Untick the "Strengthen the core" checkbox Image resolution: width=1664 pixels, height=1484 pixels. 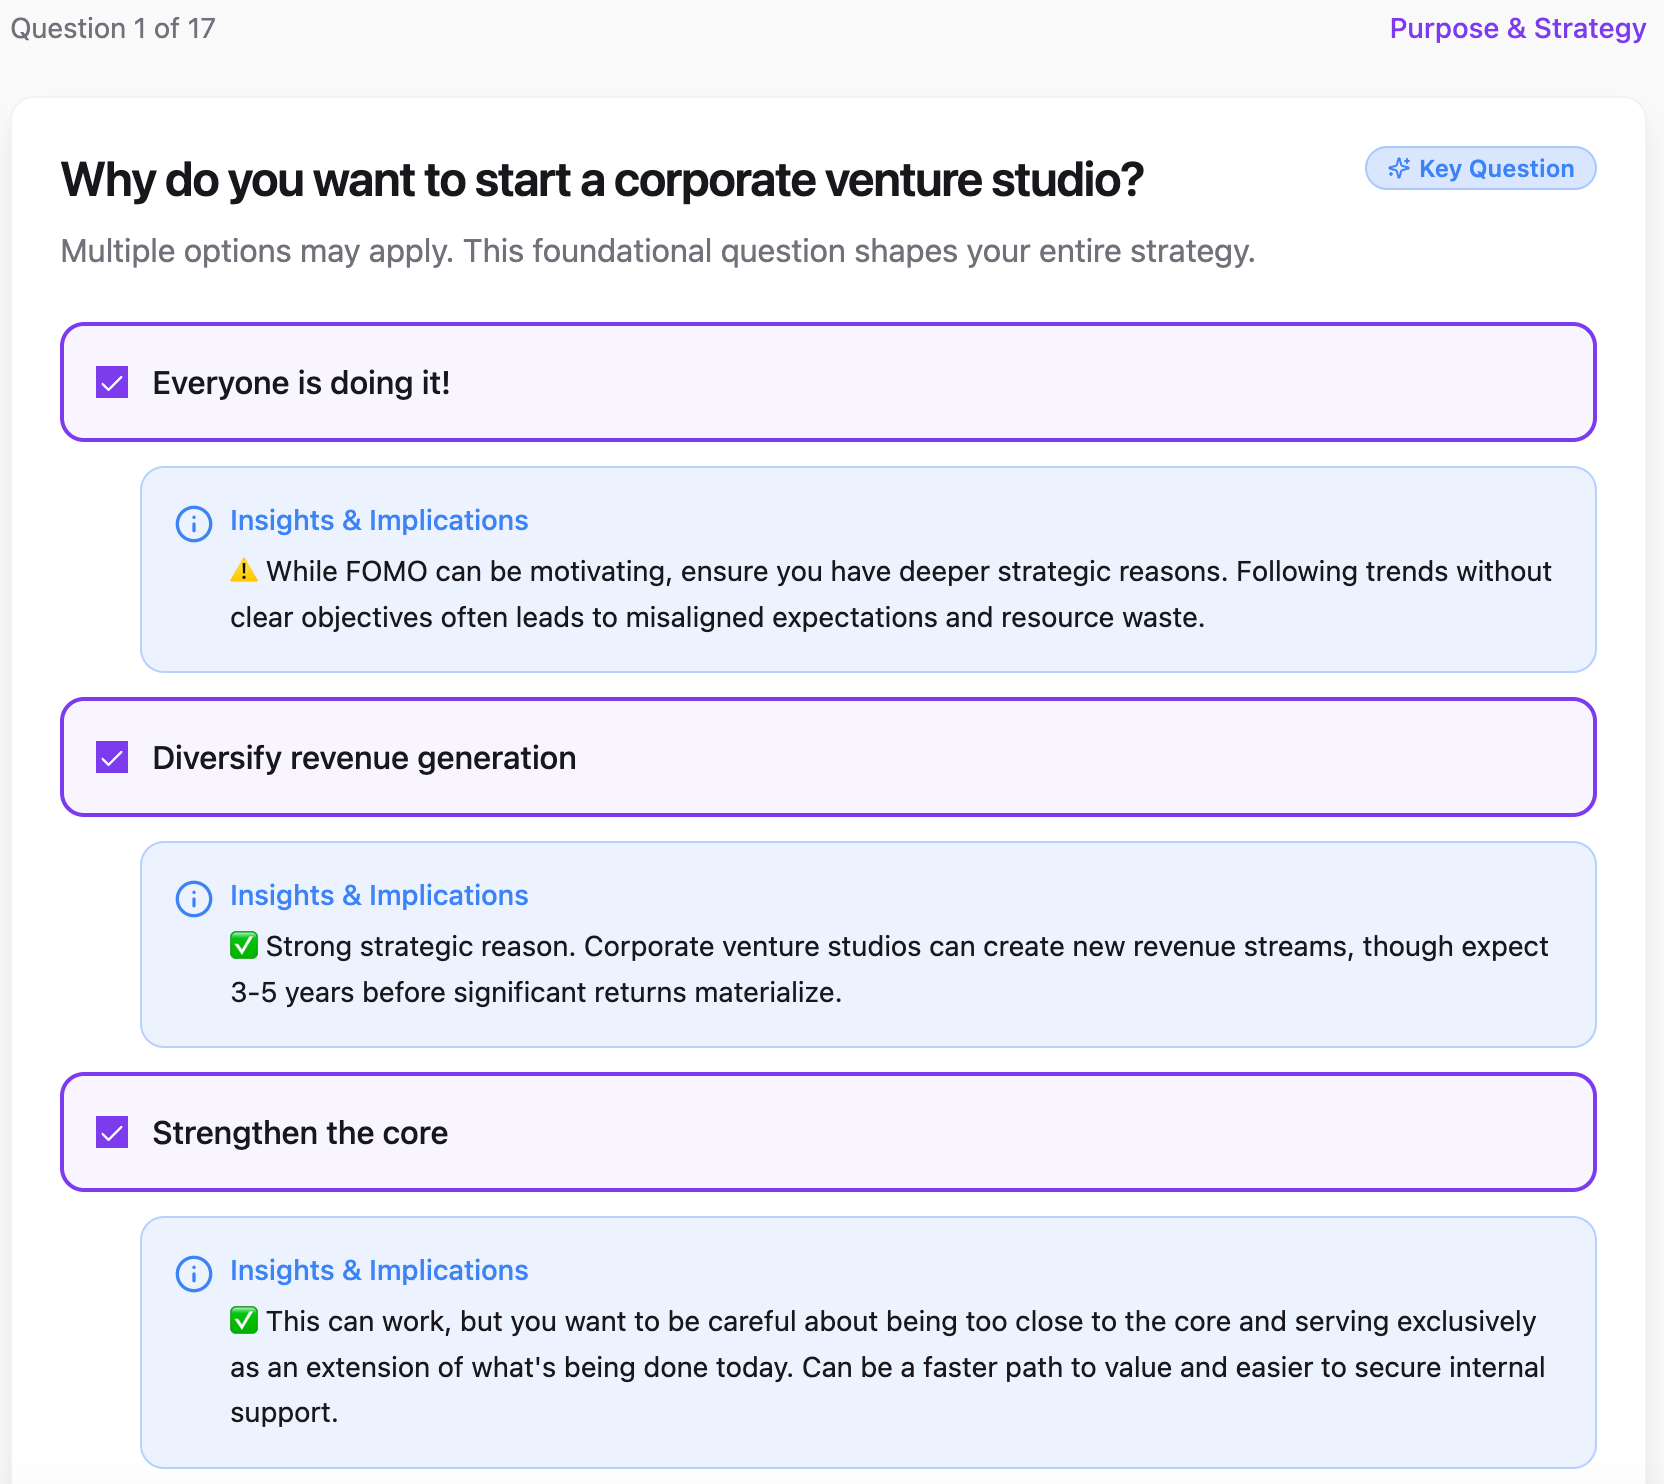tap(112, 1132)
